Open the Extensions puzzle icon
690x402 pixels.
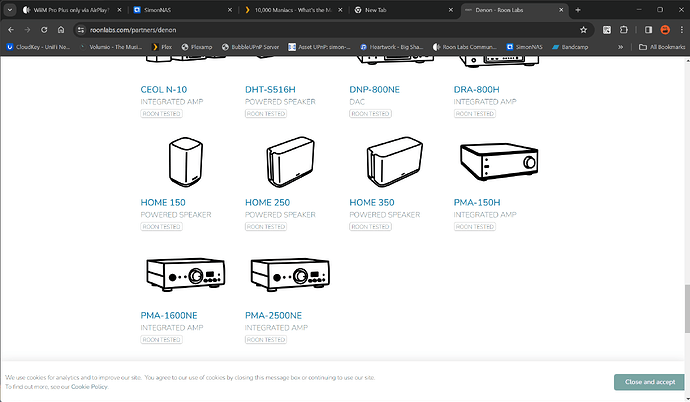click(x=624, y=30)
